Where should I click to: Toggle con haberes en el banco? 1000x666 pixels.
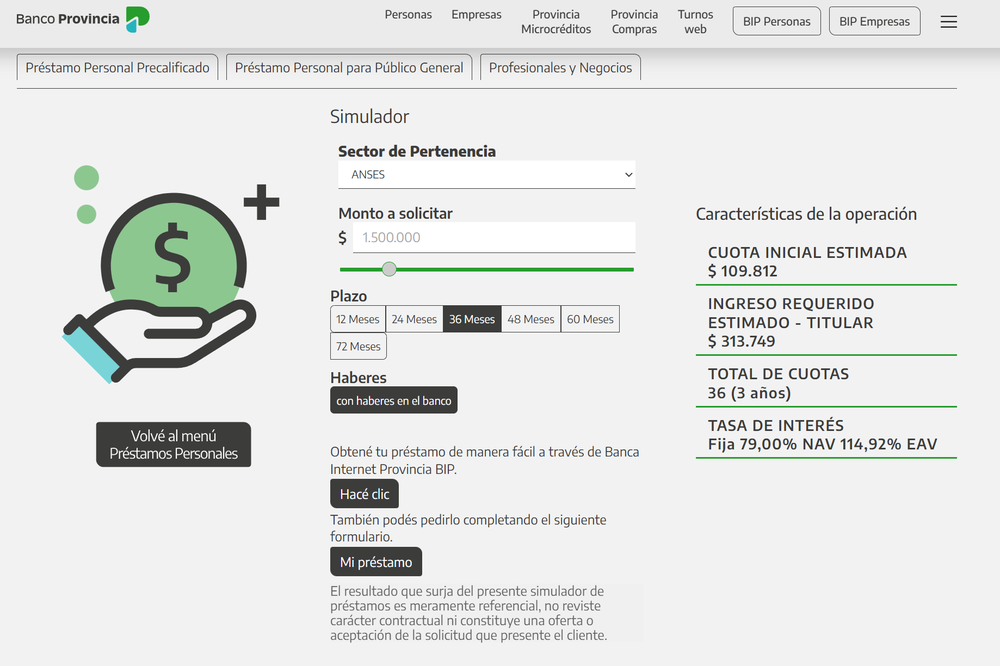393,400
